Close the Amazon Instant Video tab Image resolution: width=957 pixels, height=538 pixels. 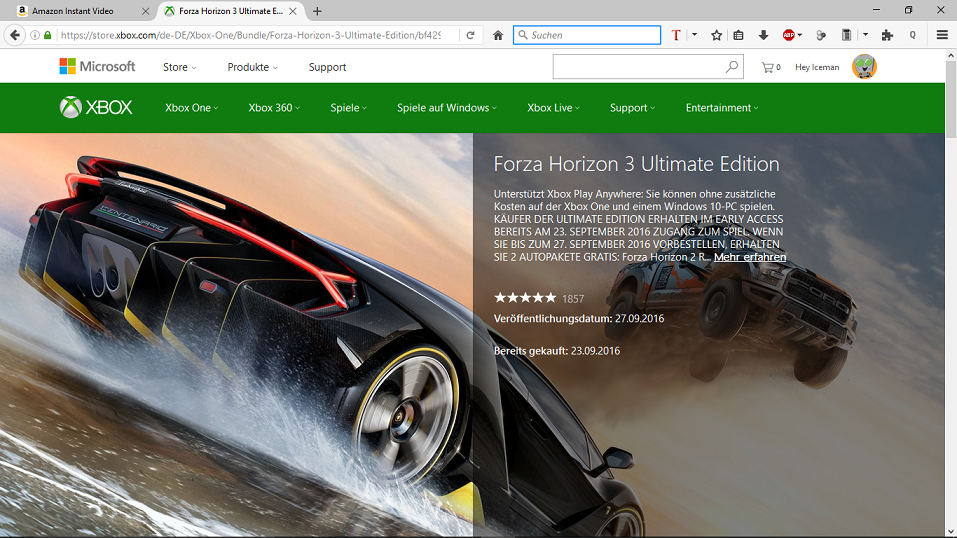click(145, 11)
